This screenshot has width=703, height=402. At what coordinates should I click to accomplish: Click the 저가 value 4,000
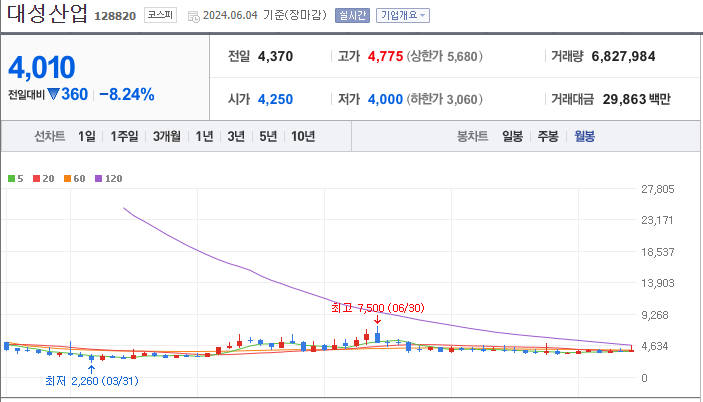click(385, 99)
